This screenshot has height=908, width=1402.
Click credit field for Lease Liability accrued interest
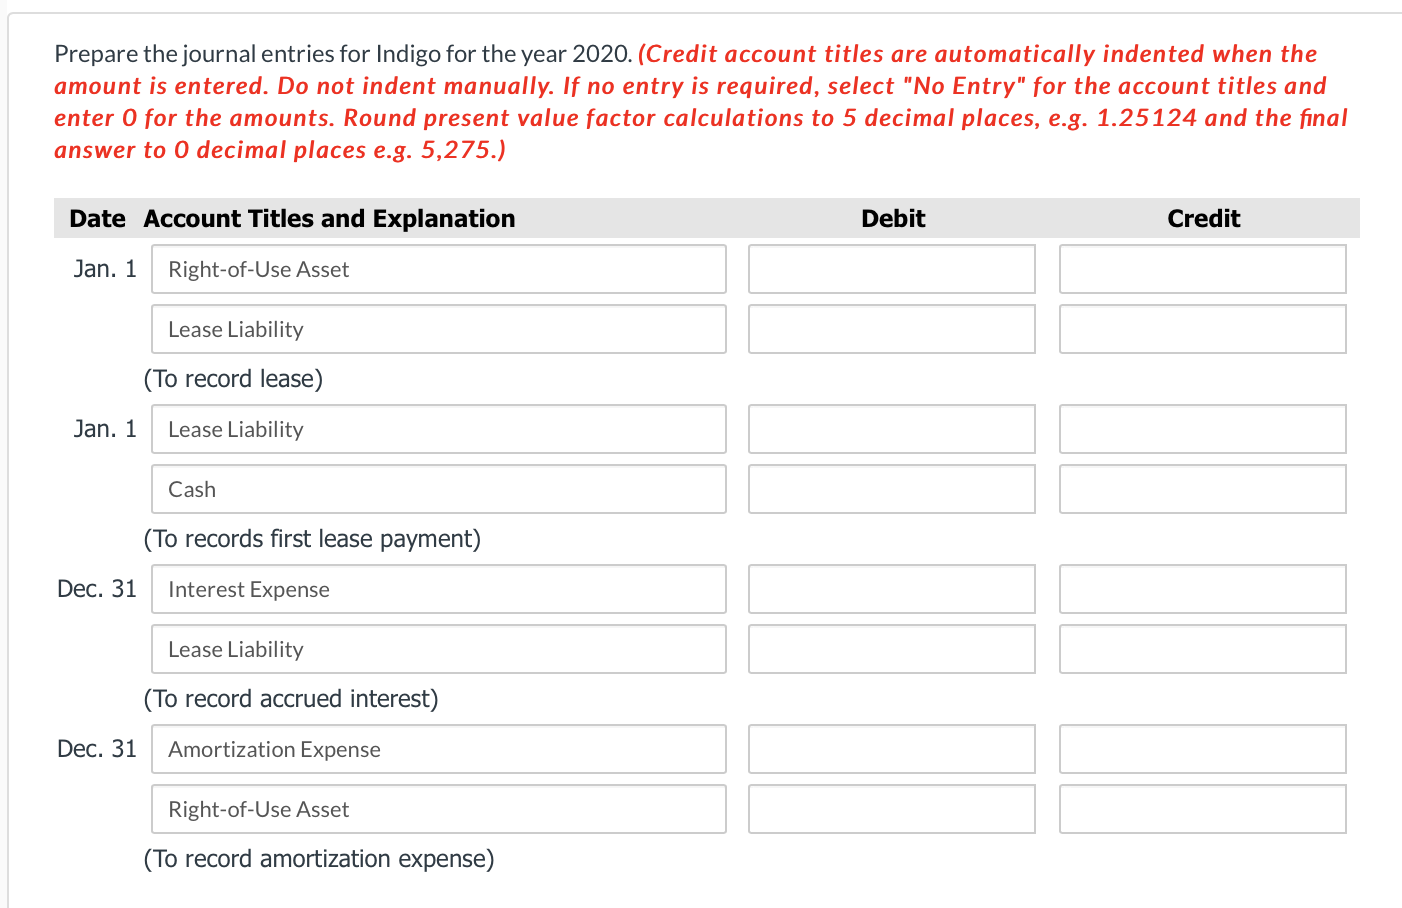tap(1203, 649)
